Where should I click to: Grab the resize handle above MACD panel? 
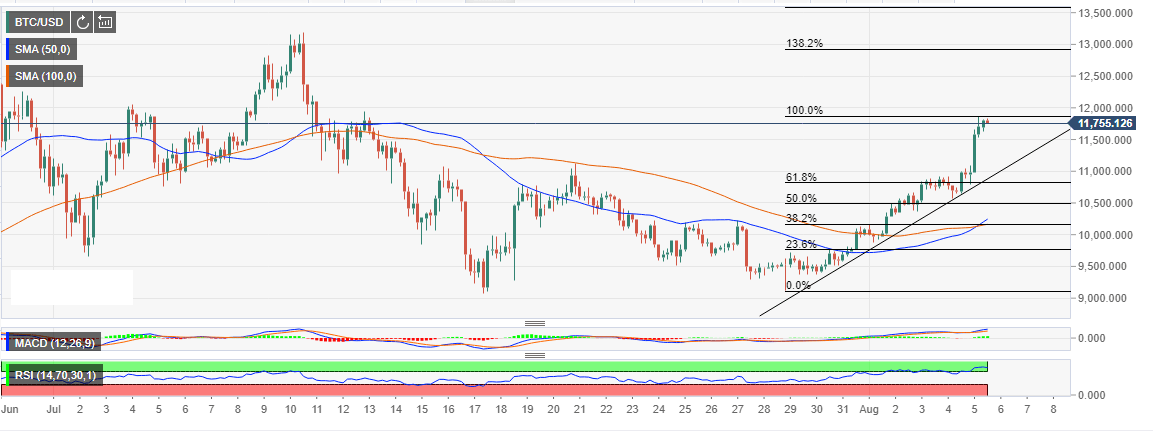coord(535,322)
